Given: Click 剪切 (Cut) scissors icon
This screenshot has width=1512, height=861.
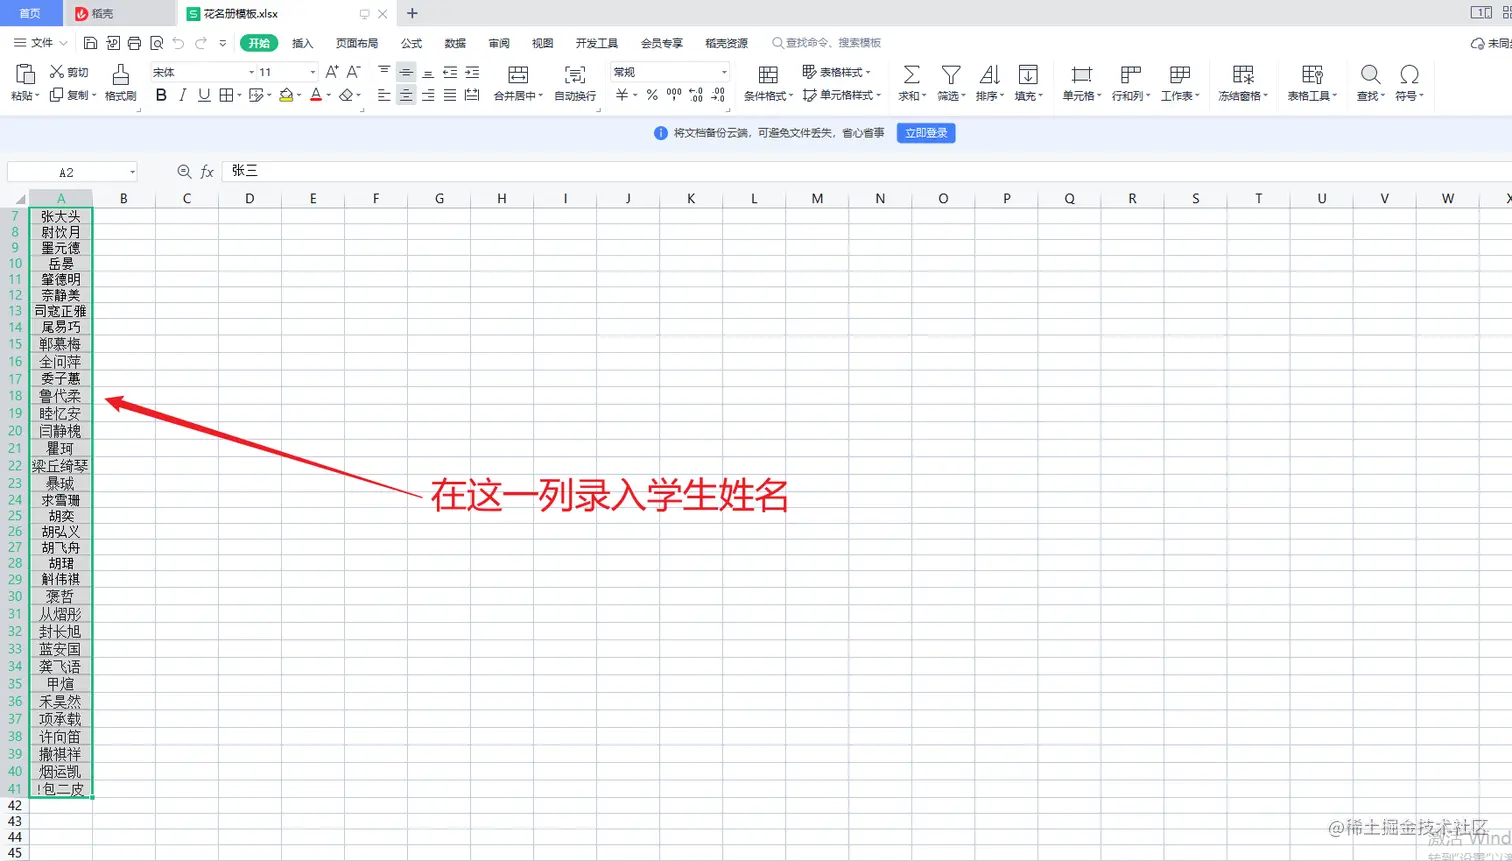Looking at the screenshot, I should click(x=57, y=72).
